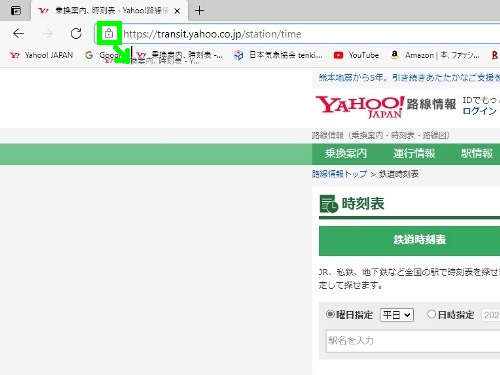
Task: Open the tab actions menu icon
Action: pos(16,11)
